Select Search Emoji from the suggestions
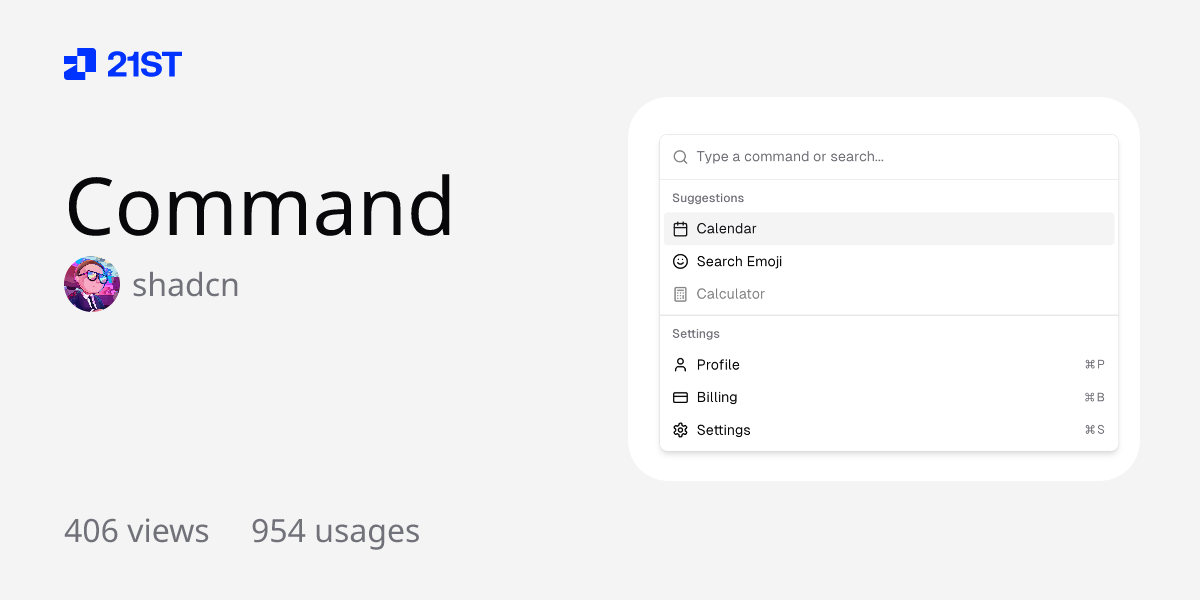The width and height of the screenshot is (1200, 600). click(740, 261)
